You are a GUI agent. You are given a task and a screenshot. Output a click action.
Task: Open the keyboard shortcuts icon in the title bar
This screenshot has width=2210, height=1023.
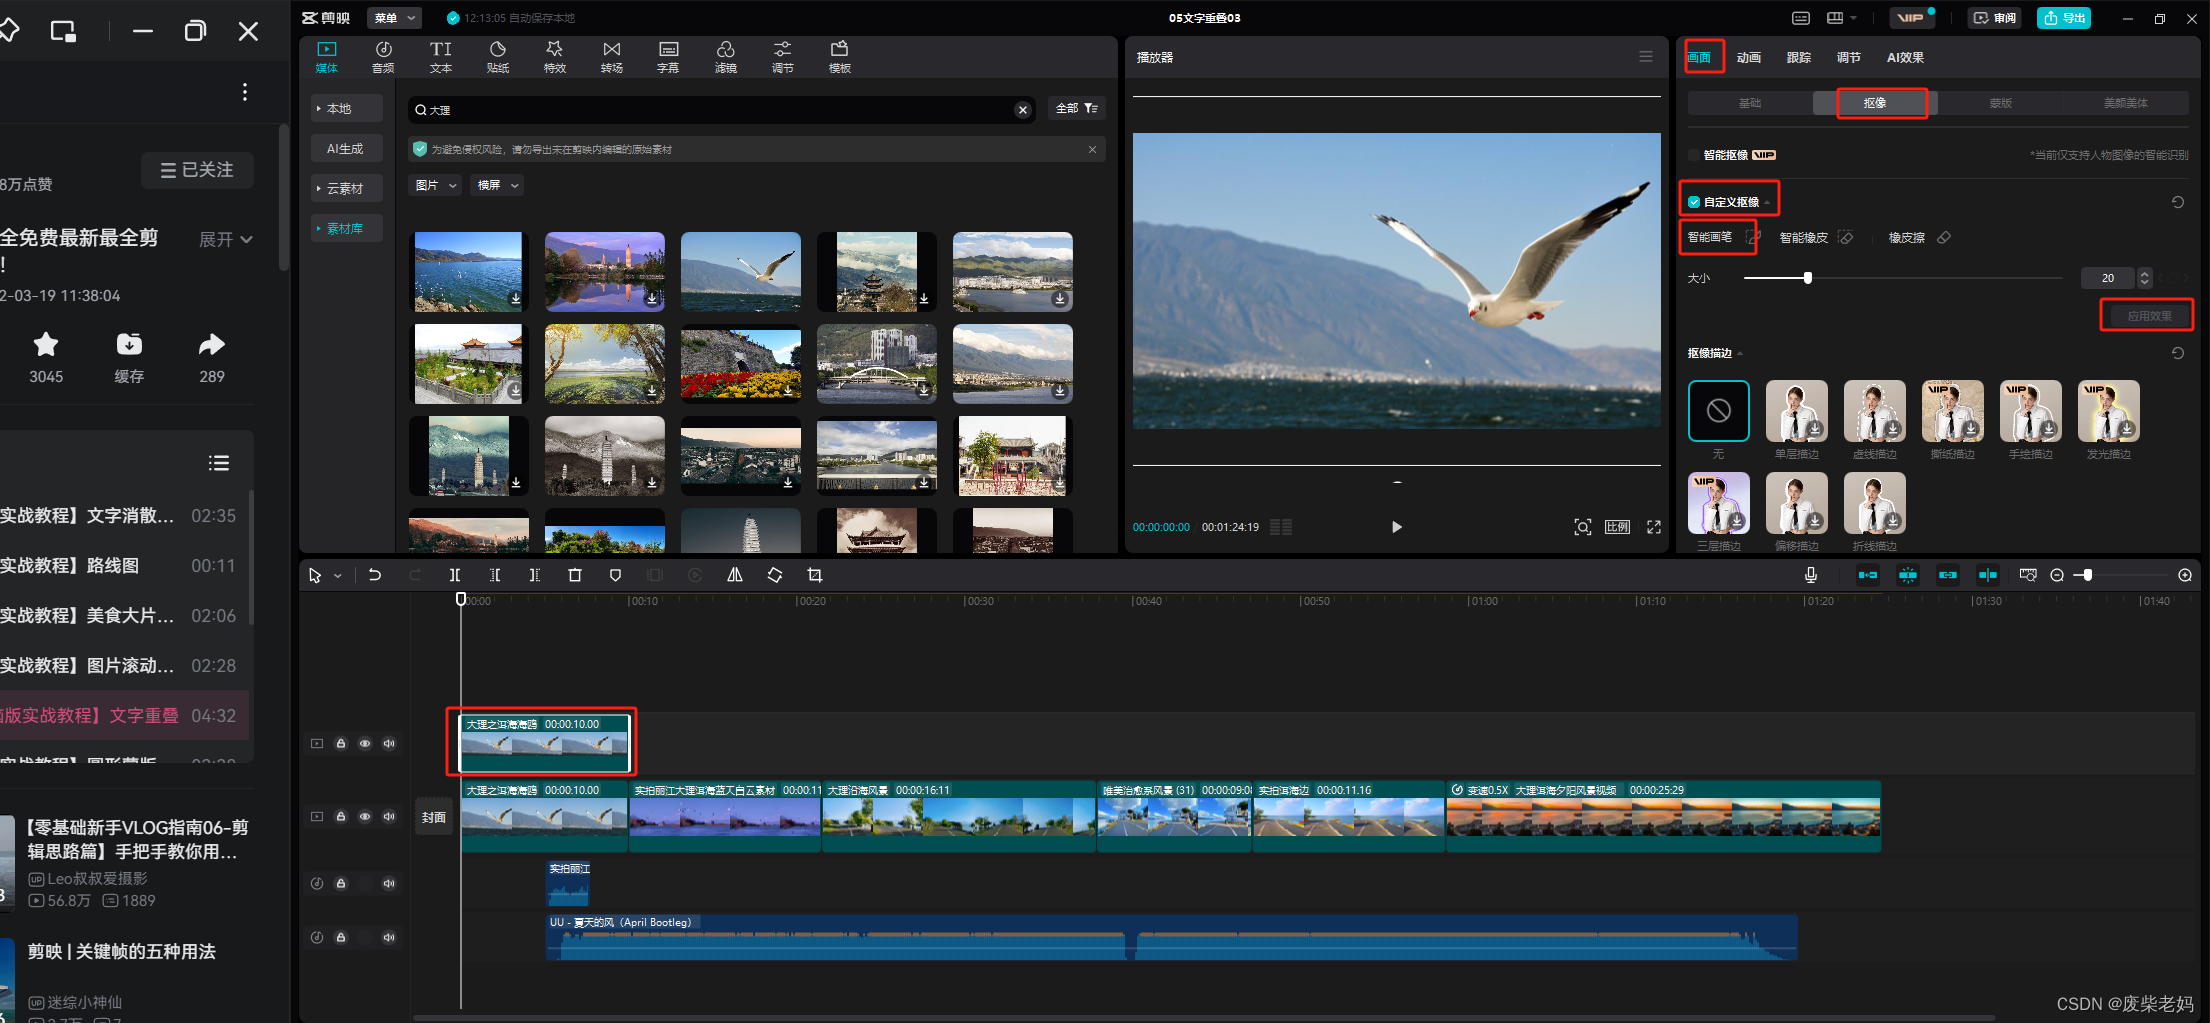click(x=1801, y=18)
